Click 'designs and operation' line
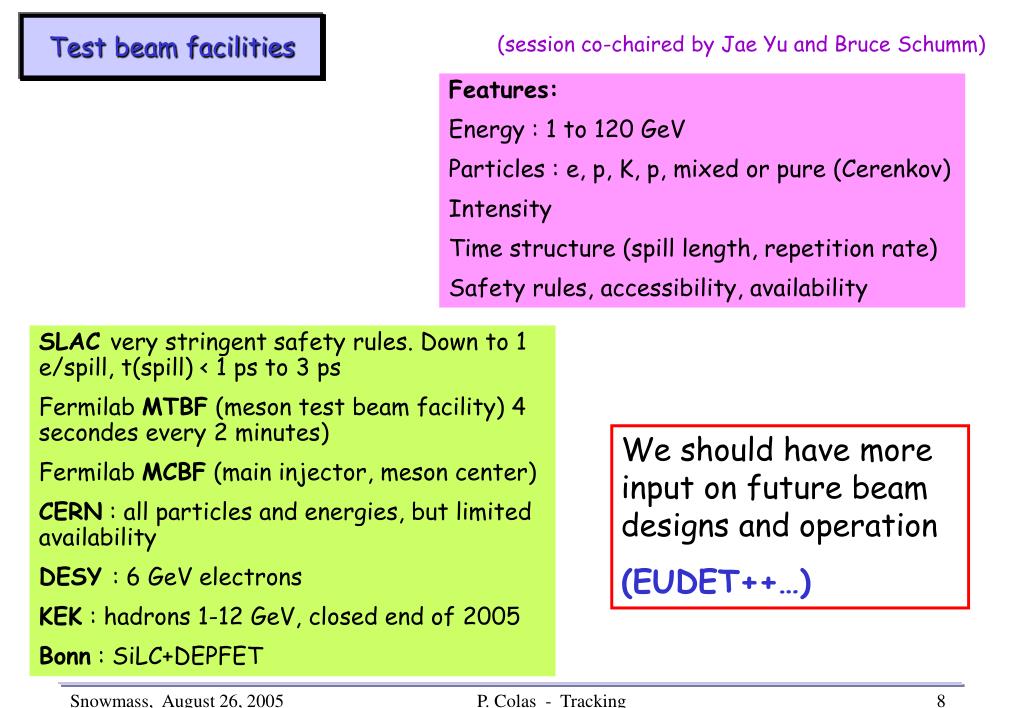 [780, 526]
